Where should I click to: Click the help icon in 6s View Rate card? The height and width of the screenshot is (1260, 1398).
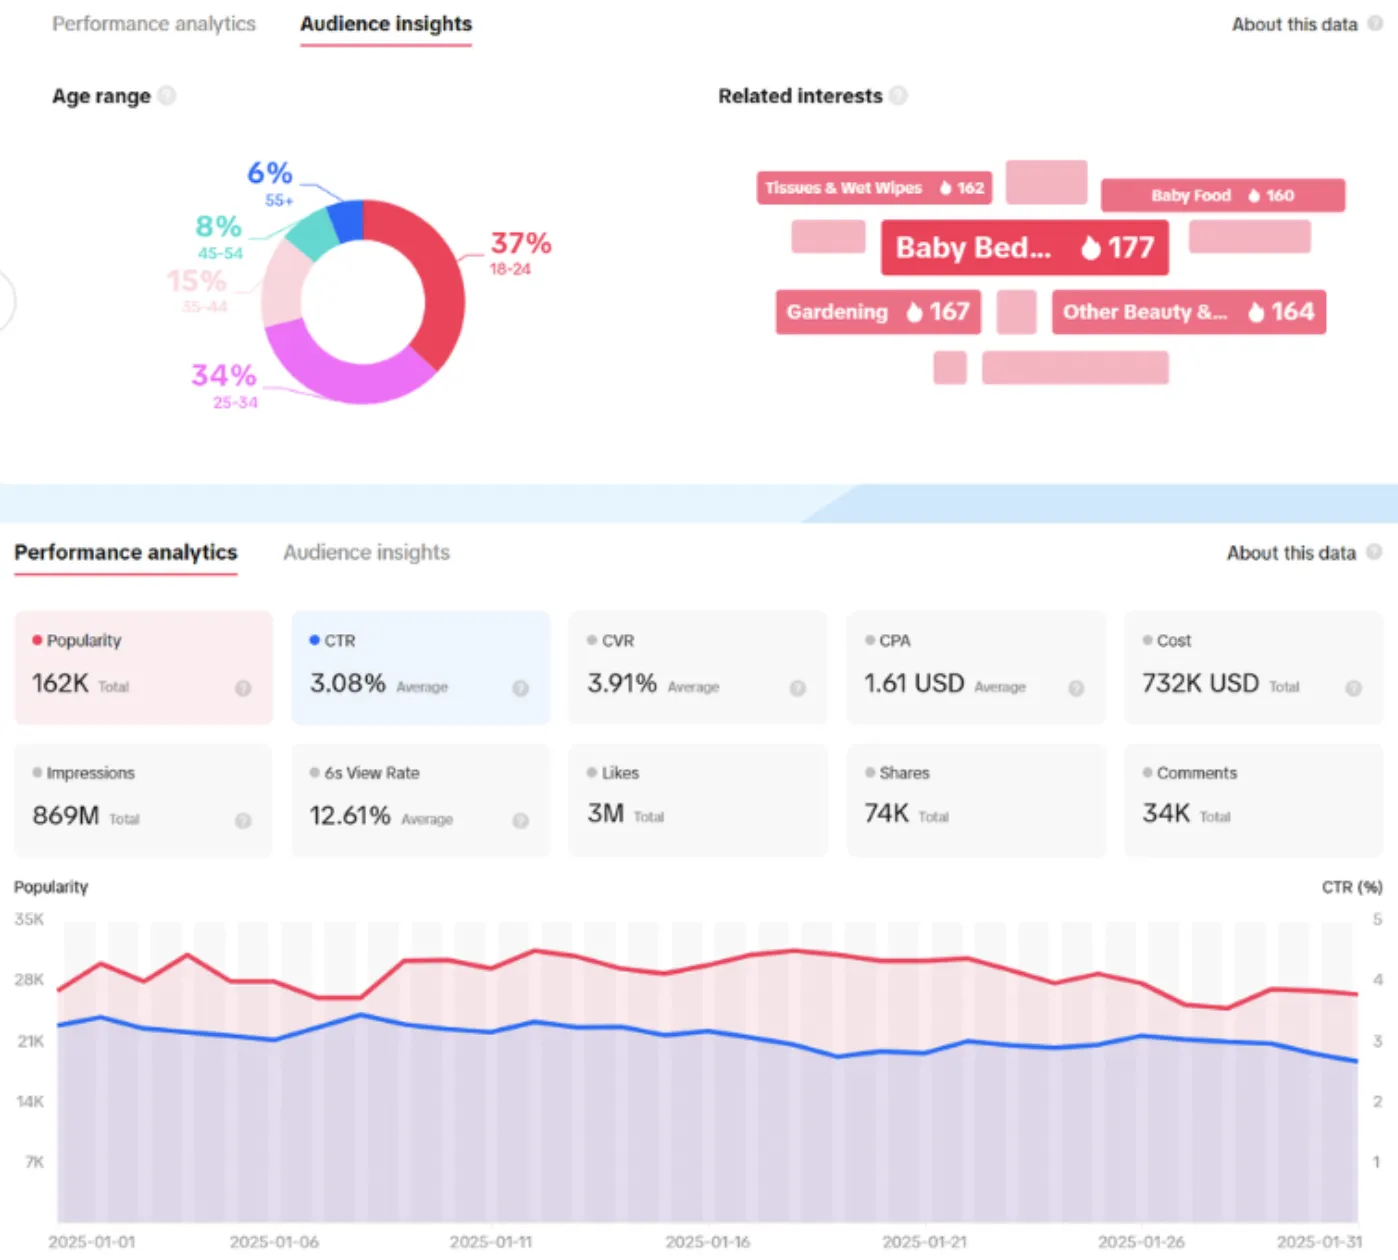pos(520,820)
